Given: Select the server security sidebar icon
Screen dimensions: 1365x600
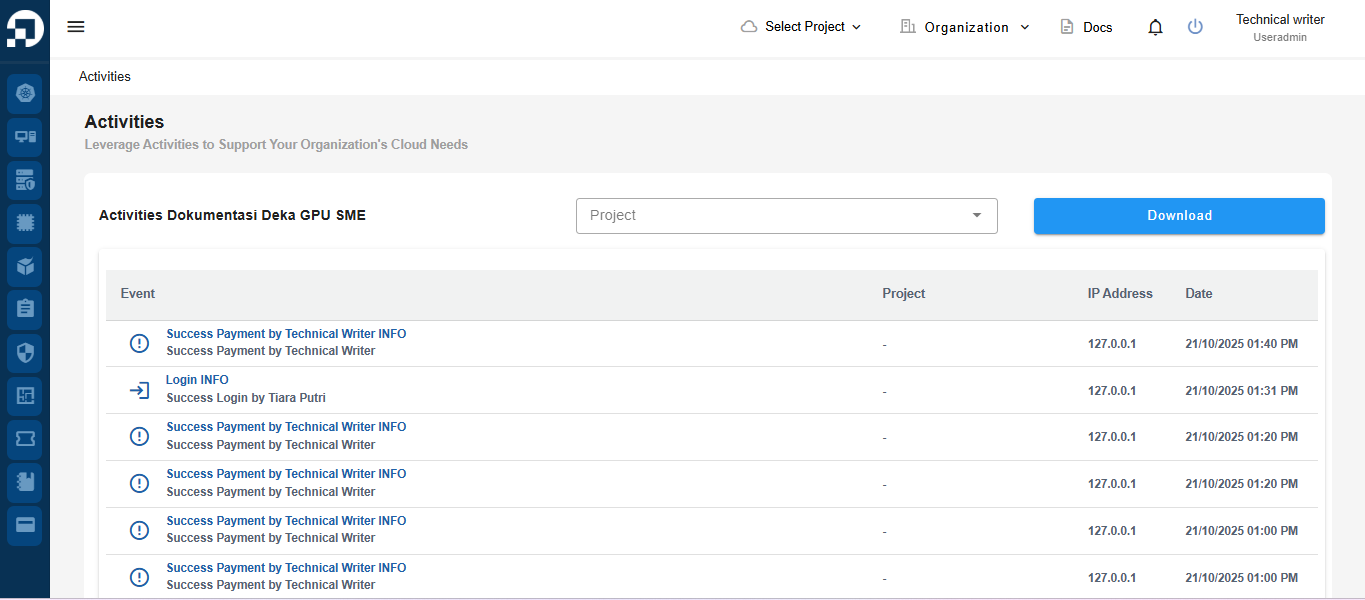Looking at the screenshot, I should [25, 181].
